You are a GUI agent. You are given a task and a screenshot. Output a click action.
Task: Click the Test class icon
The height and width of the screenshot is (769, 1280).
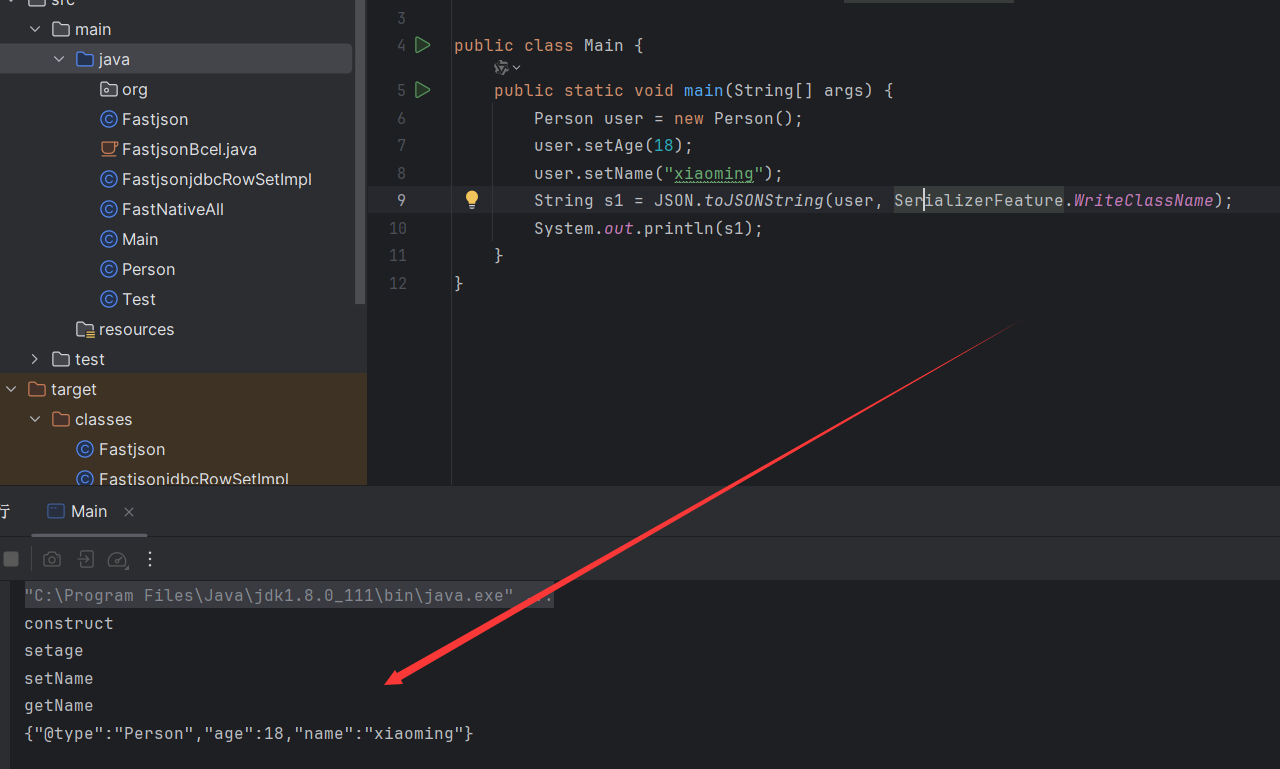pyautogui.click(x=109, y=299)
